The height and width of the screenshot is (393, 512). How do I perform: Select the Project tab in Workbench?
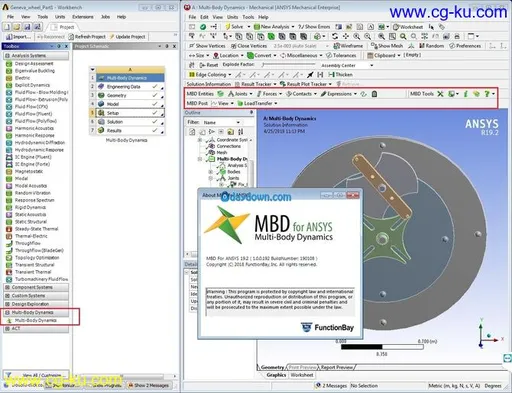click(64, 27)
